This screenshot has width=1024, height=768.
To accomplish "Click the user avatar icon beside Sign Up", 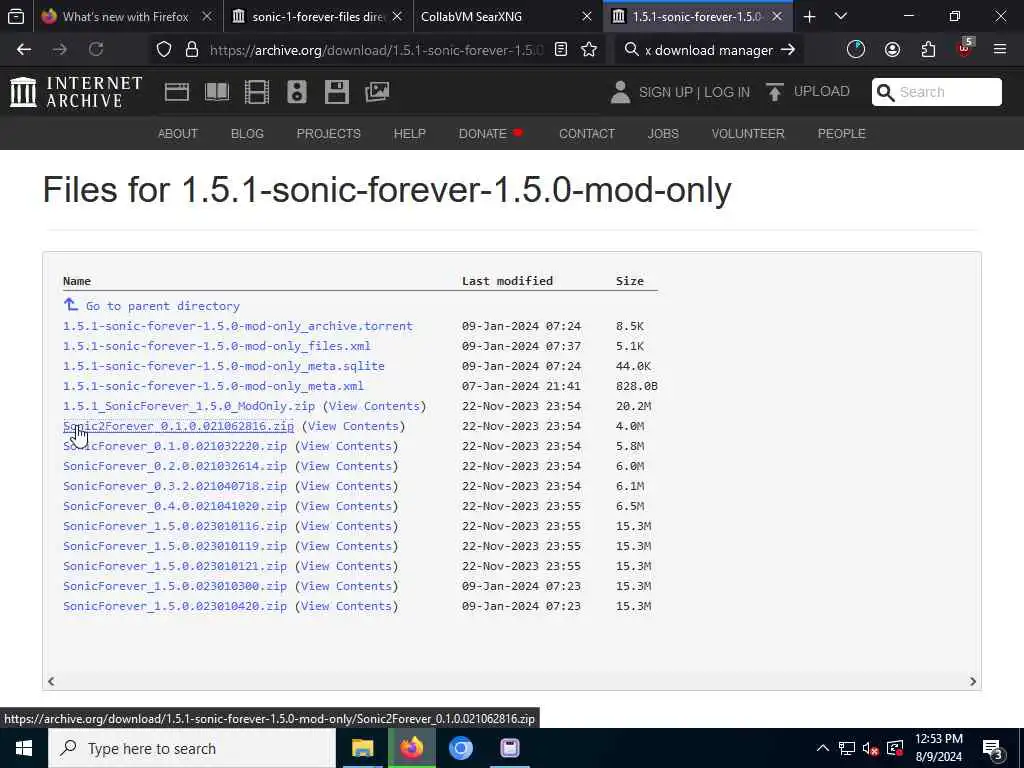I will point(620,92).
